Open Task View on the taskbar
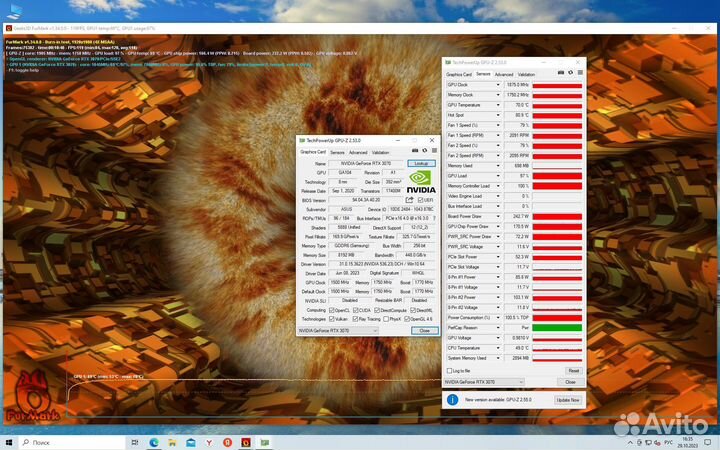The width and height of the screenshot is (720, 450). [x=135, y=442]
